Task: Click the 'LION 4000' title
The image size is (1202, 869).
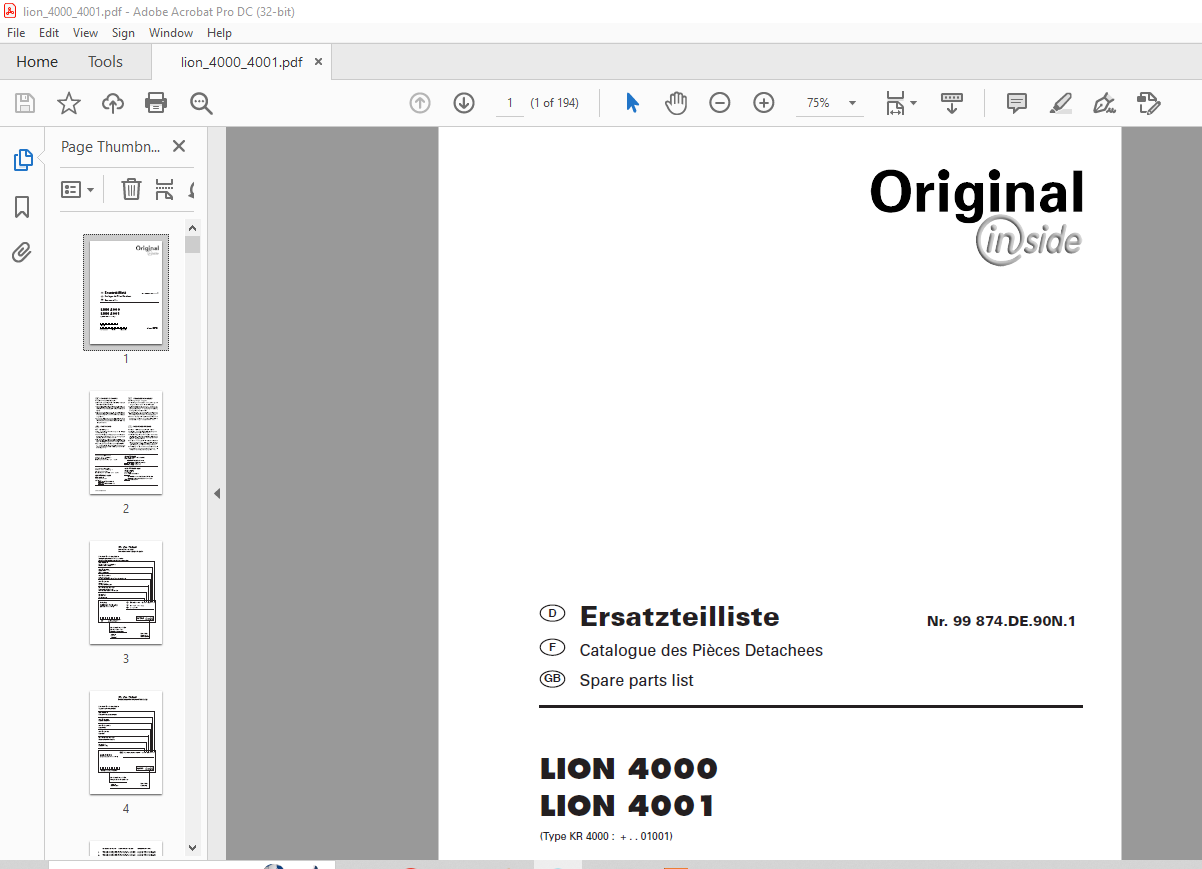Action: [x=629, y=769]
